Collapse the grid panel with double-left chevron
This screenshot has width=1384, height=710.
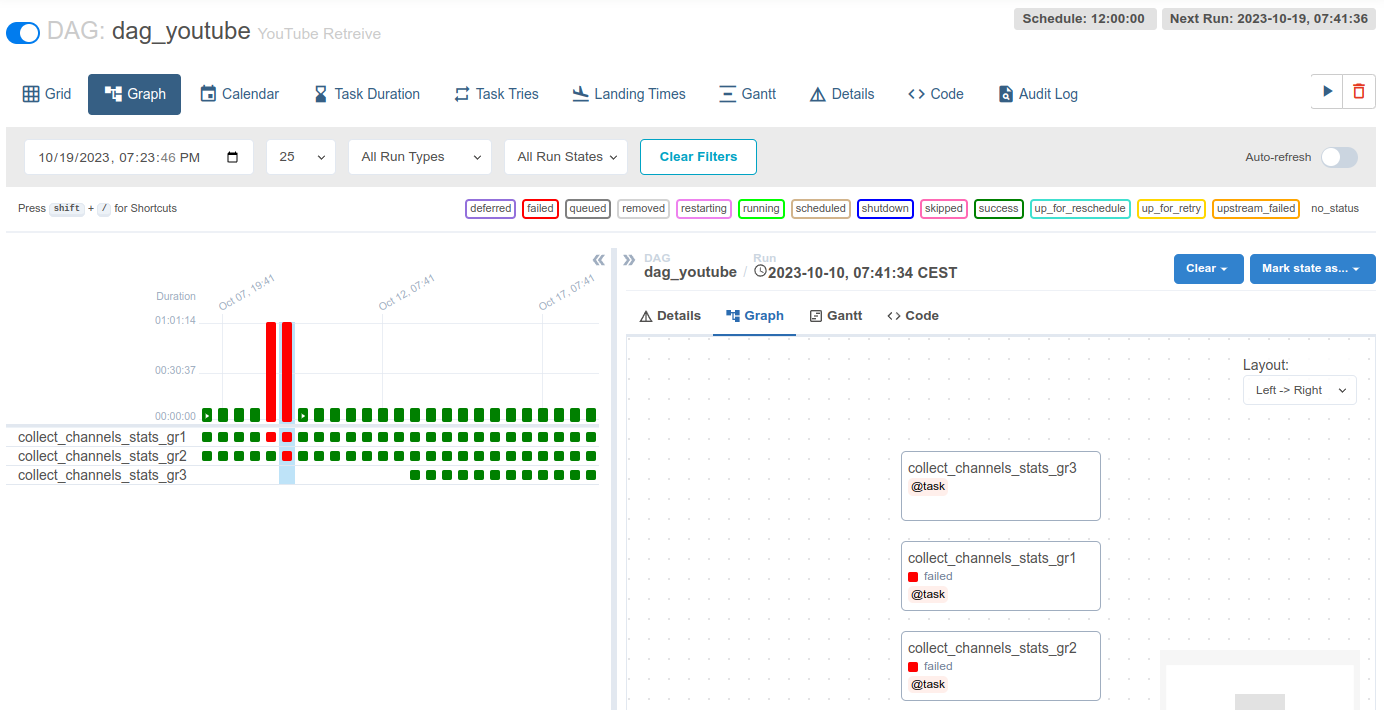coord(598,260)
